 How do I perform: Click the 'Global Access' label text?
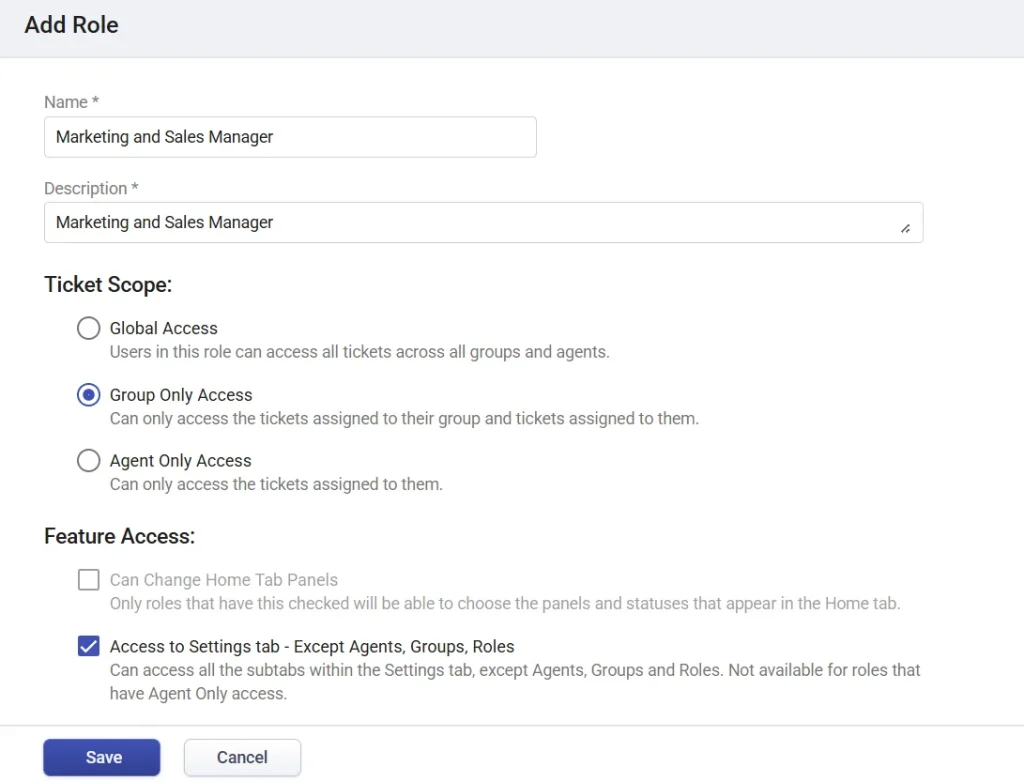click(x=163, y=328)
